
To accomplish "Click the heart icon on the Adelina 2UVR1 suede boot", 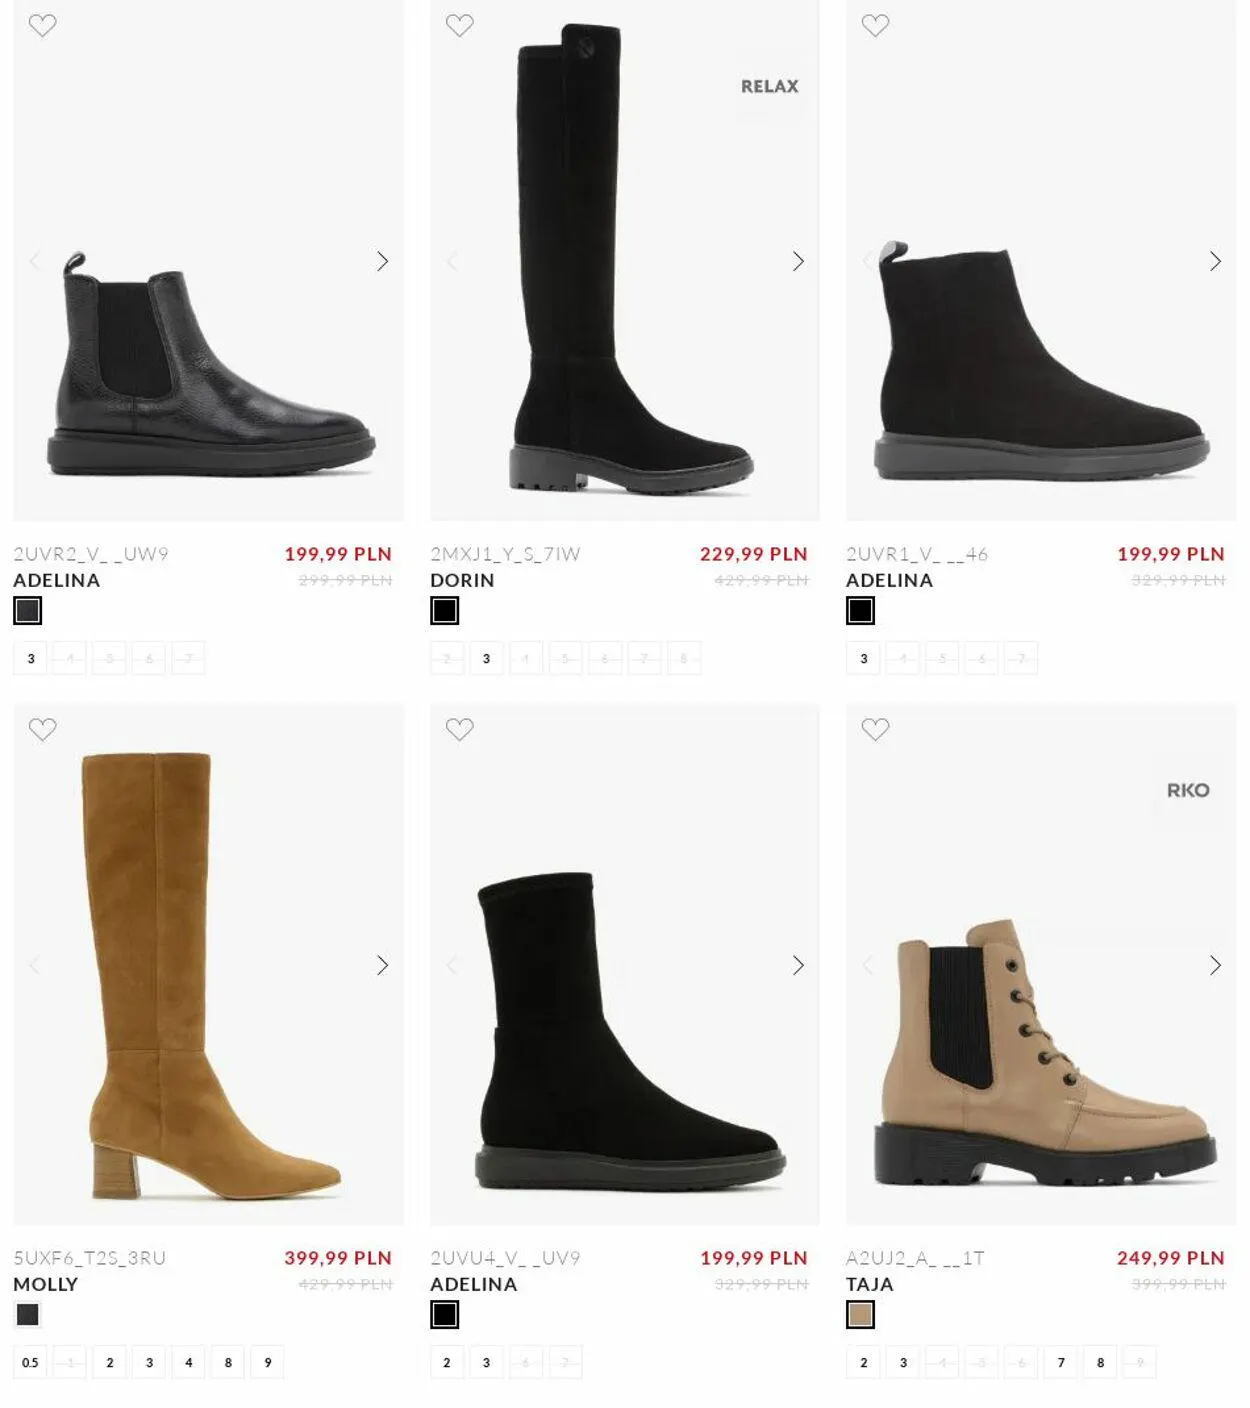I will [875, 25].
